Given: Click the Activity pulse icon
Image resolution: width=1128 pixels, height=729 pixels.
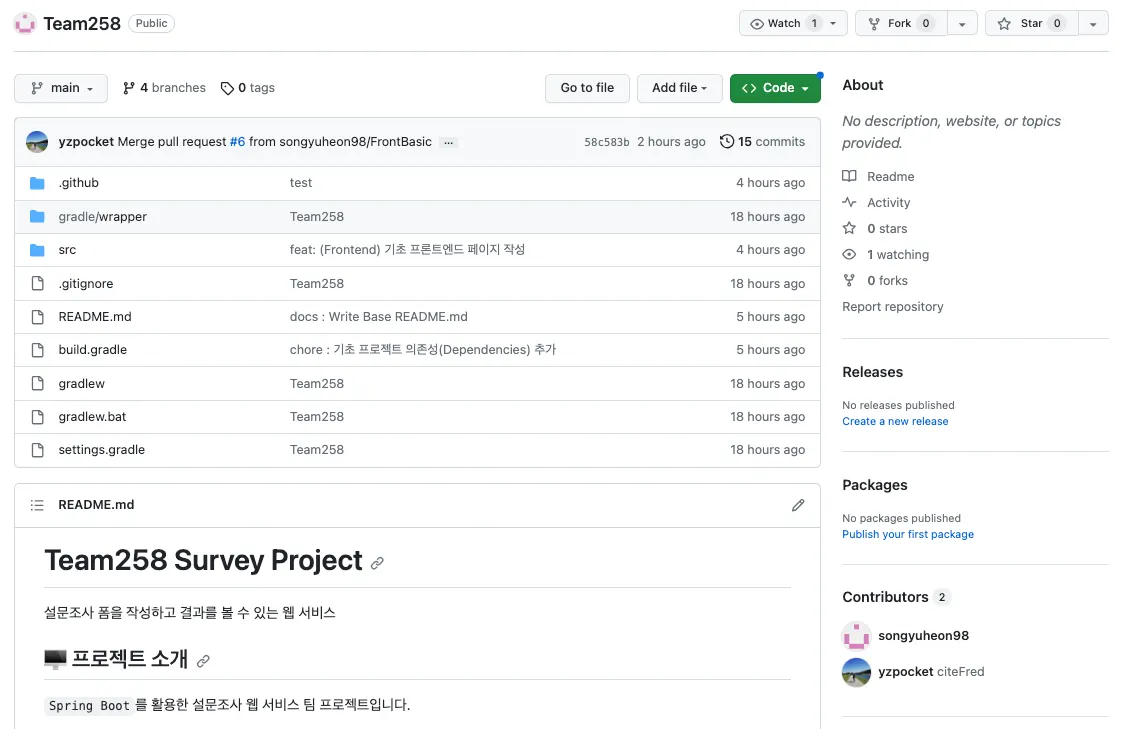Looking at the screenshot, I should [x=850, y=202].
